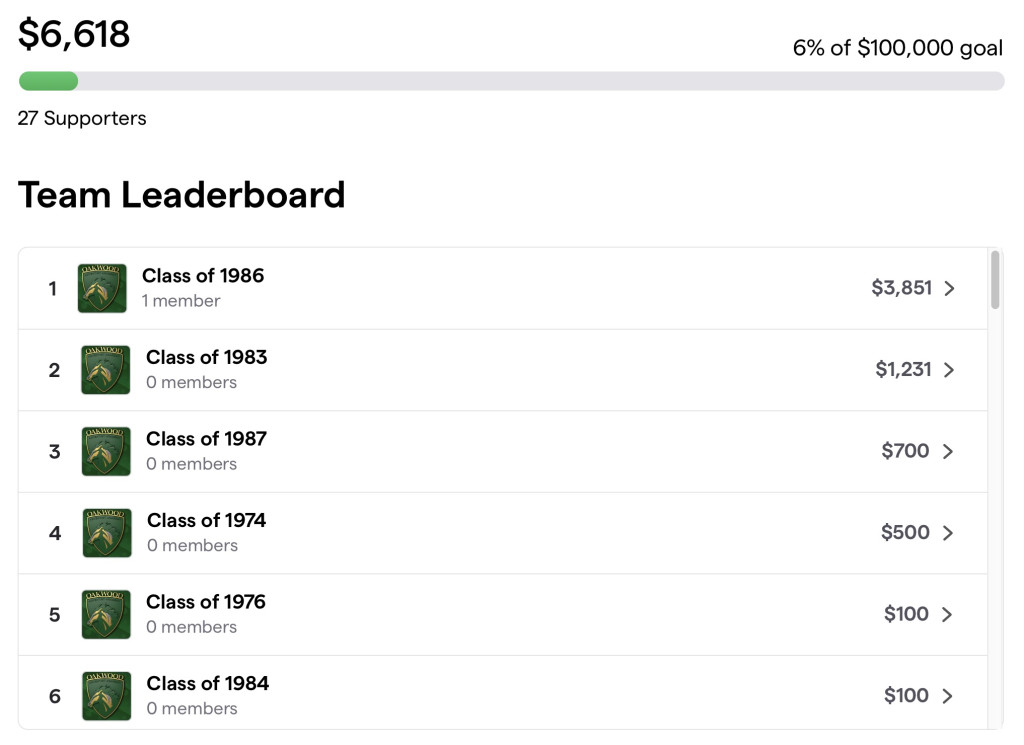Click the $3,851 amount for Class of 1986
The image size is (1024, 745).
pos(901,287)
